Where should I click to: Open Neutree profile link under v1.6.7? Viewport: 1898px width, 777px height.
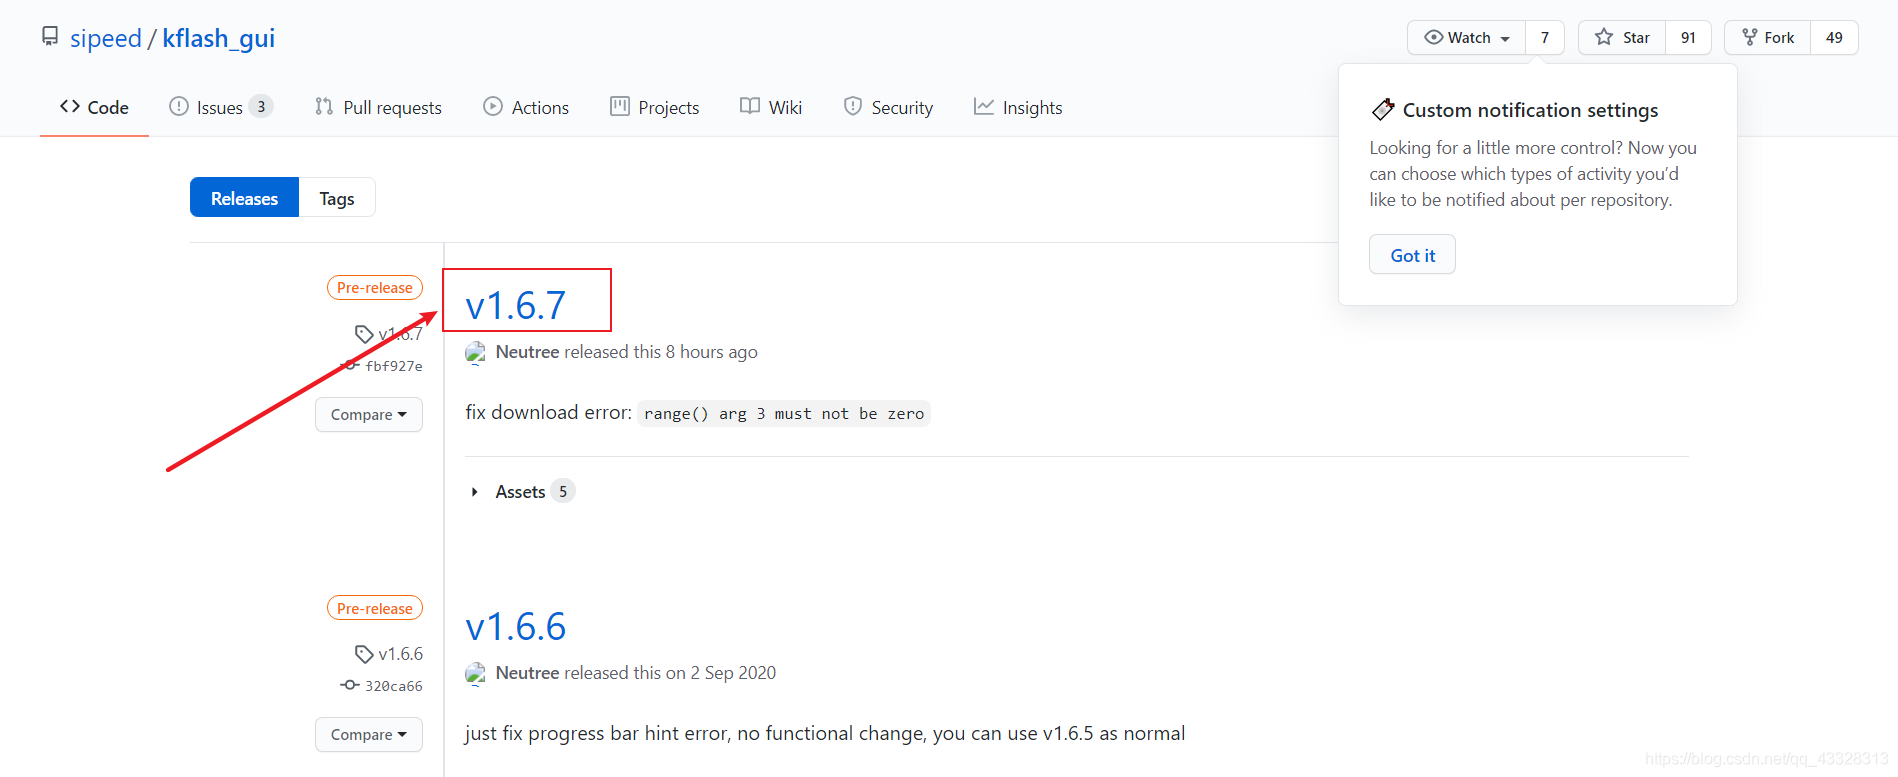[x=527, y=352]
